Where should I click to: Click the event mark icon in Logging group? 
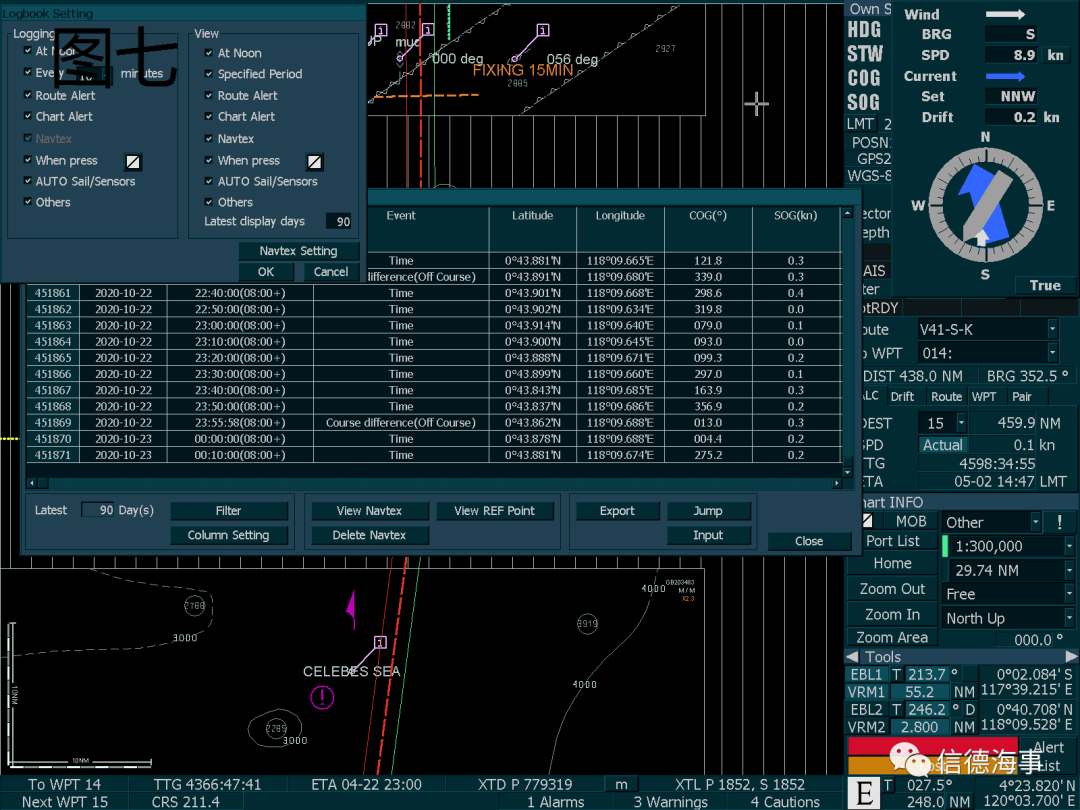pyautogui.click(x=133, y=161)
